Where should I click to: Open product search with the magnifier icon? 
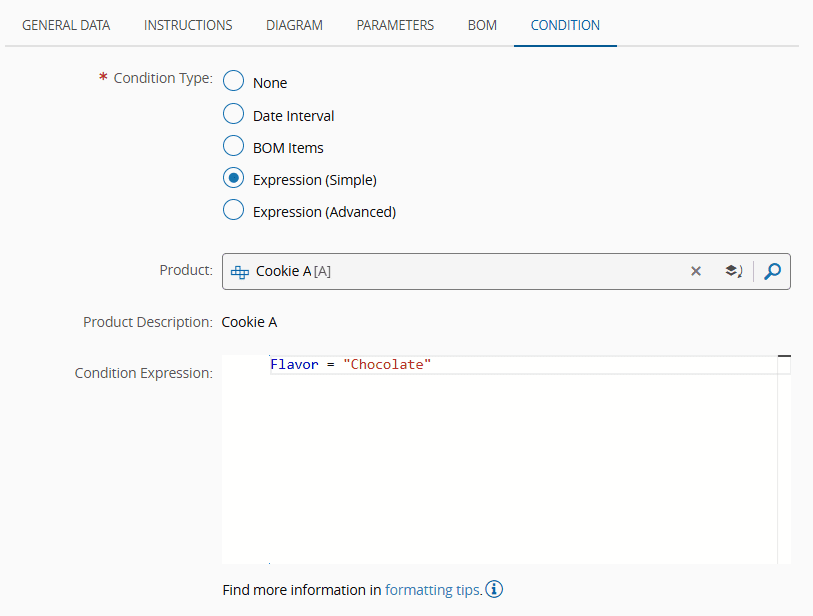click(772, 271)
